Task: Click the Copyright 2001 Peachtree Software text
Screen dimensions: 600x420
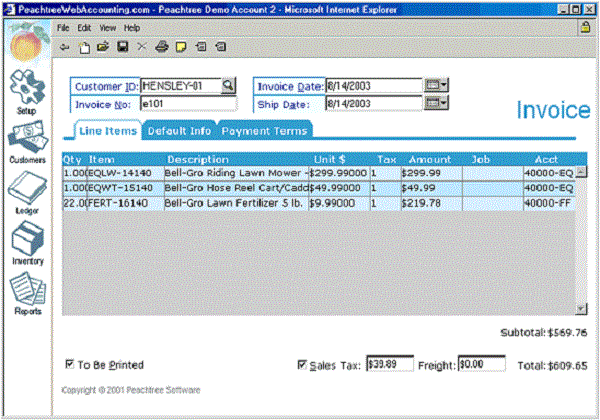Action: (x=131, y=390)
